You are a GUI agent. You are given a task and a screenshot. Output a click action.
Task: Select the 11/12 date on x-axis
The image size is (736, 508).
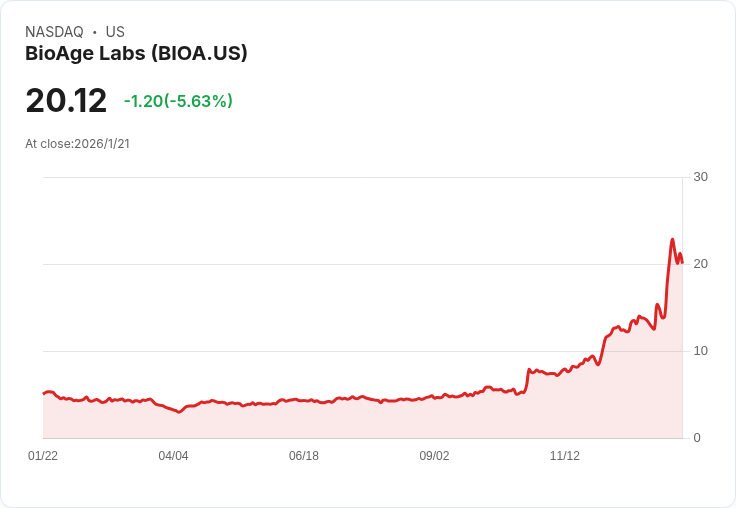coord(565,456)
